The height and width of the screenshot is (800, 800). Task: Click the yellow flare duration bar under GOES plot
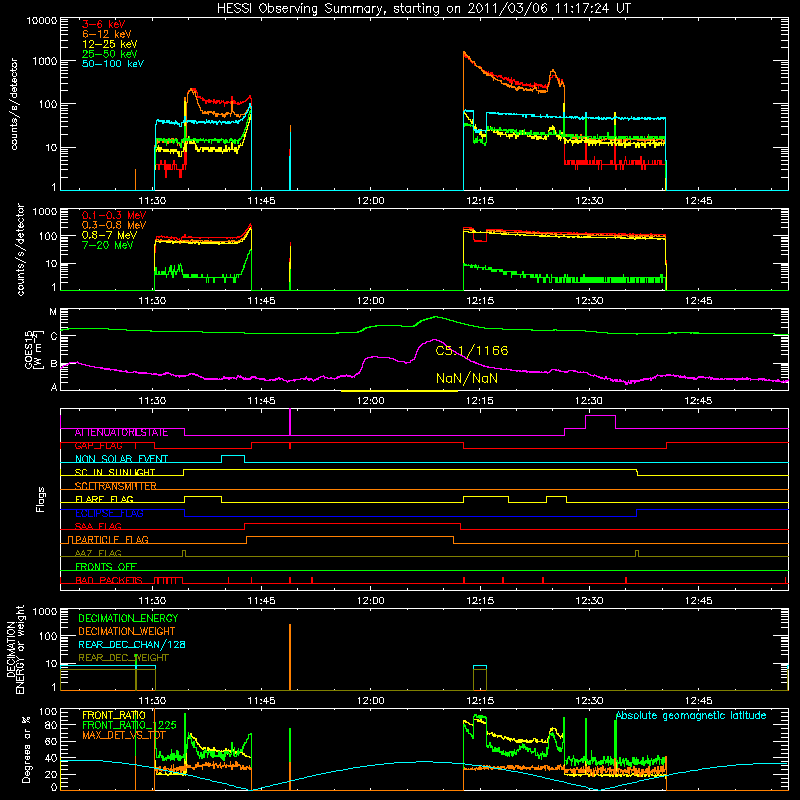tap(399, 391)
